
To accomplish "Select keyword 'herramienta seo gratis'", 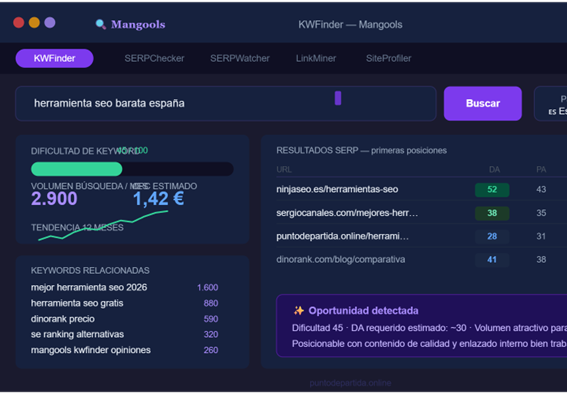I will 77,303.
